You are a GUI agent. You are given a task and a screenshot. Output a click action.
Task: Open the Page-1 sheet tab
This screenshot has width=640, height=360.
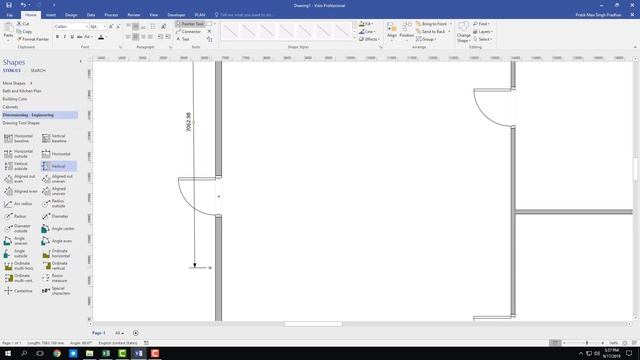point(98,333)
